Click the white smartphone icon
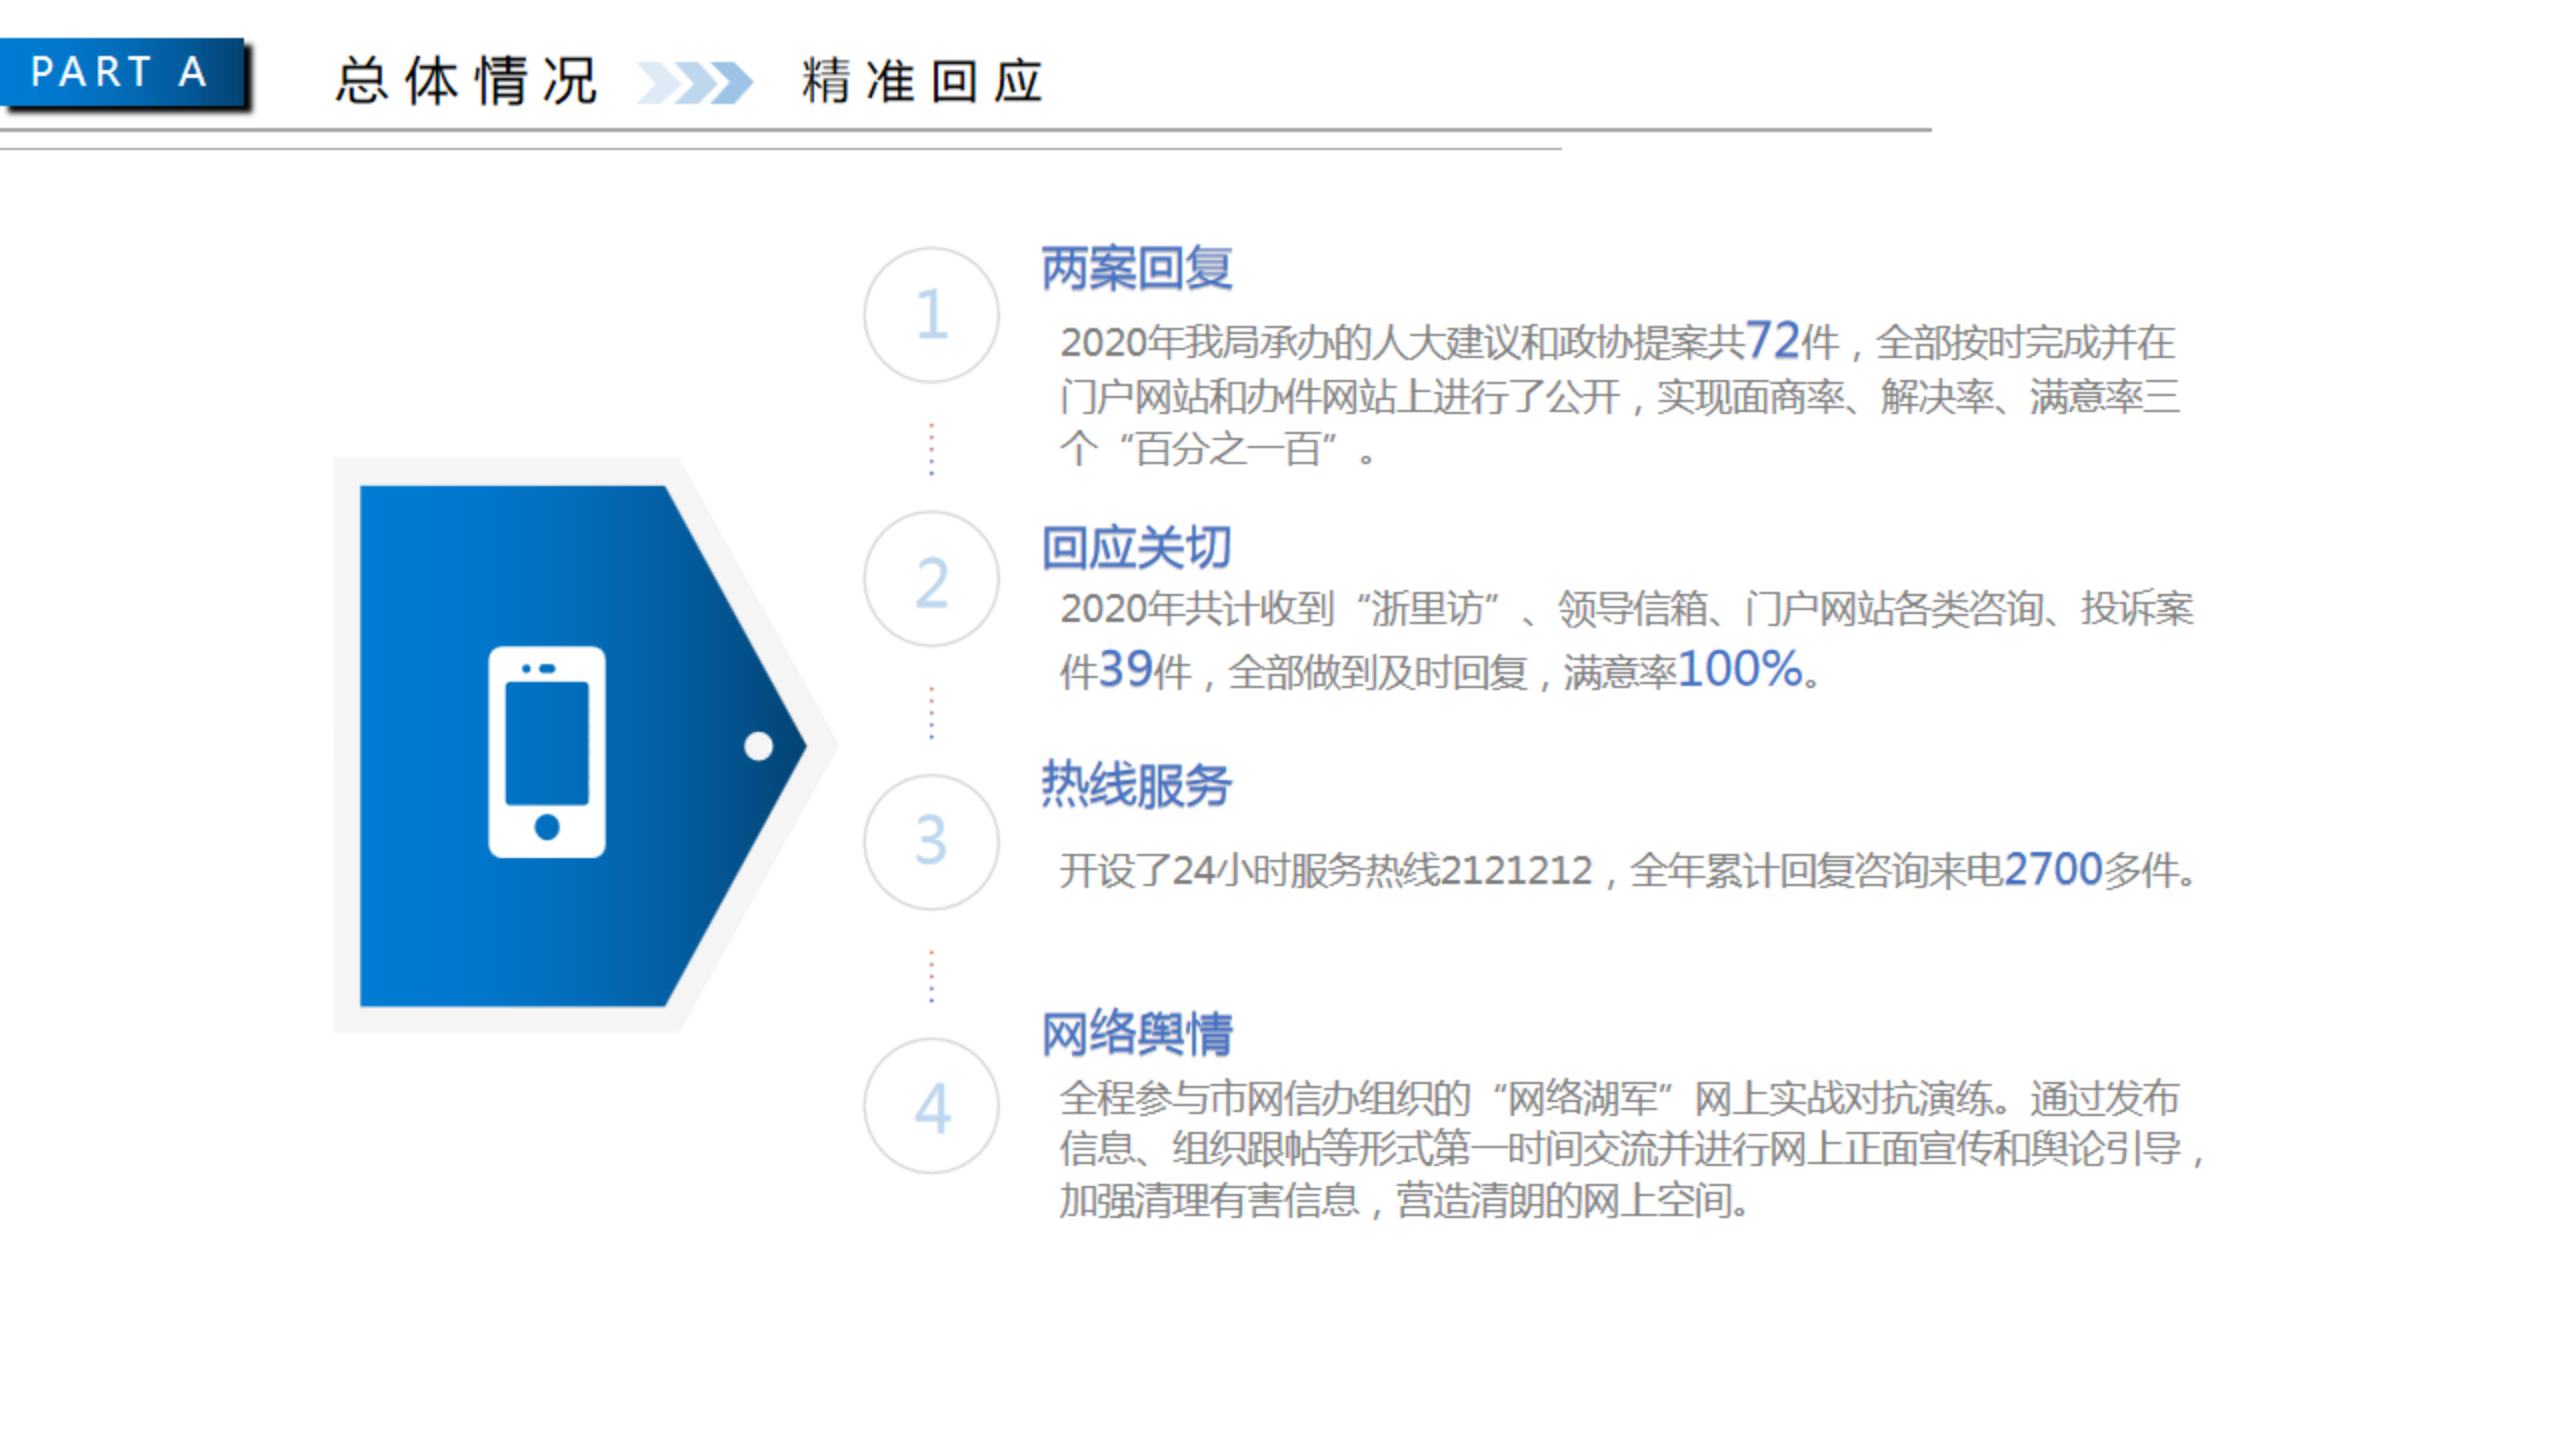This screenshot has height=1440, width=2560. [x=546, y=752]
